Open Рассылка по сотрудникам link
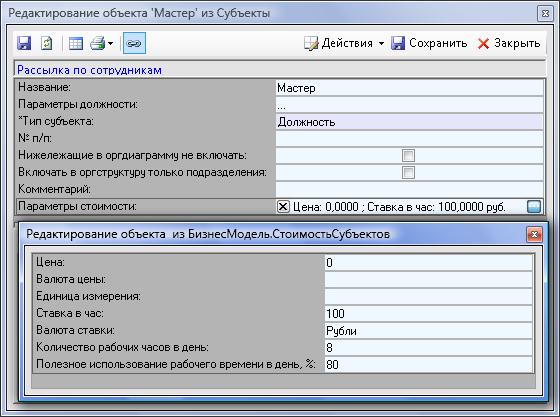Screen dimensions: 560x417 (89, 70)
